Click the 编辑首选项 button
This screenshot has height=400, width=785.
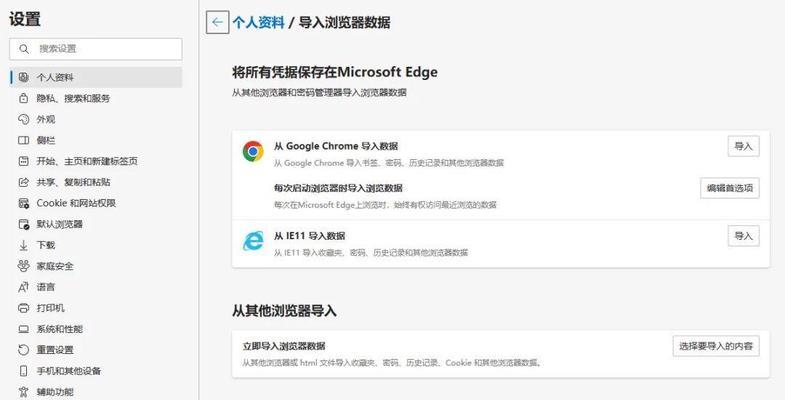[x=730, y=188]
